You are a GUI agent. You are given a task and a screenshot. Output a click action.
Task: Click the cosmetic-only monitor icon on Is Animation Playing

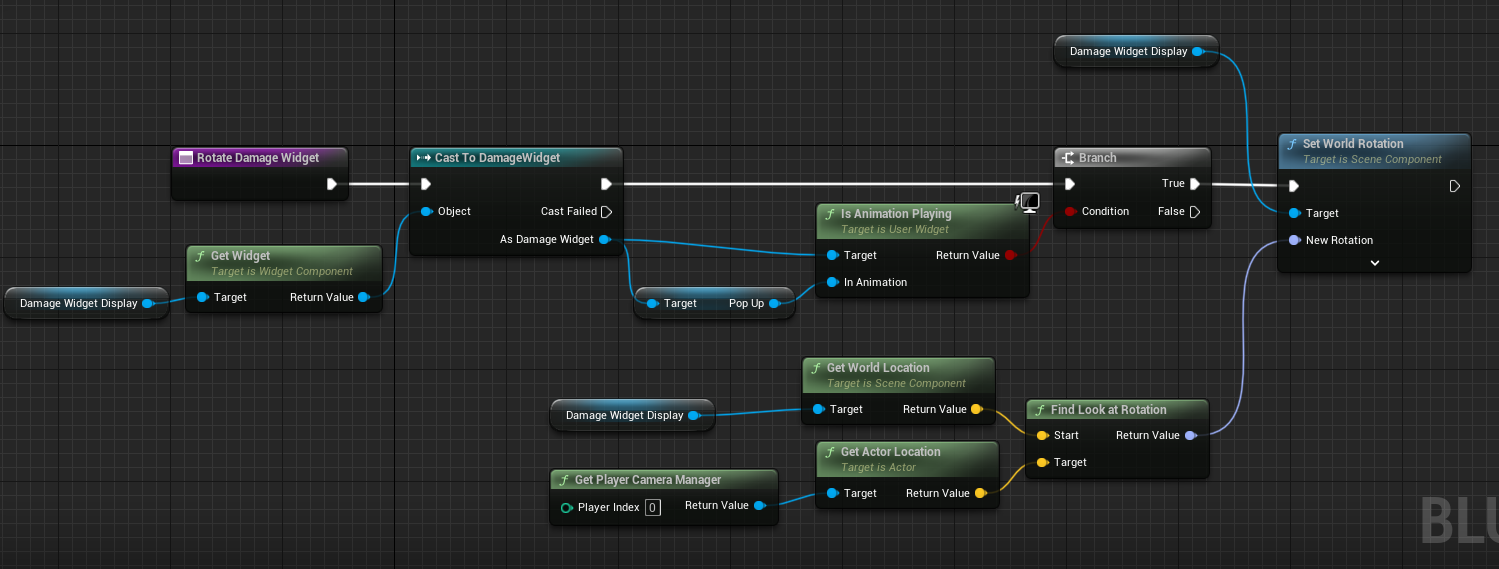point(1029,203)
